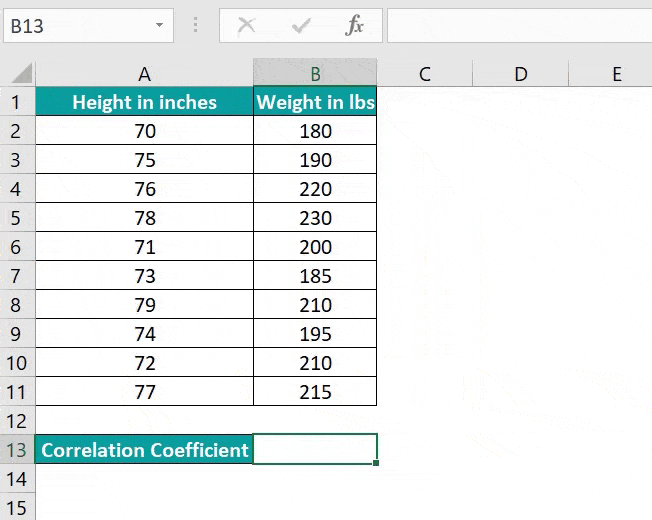Viewport: 652px width, 520px height.
Task: Click the 'Weight in lbs' header cell
Action: coord(315,101)
